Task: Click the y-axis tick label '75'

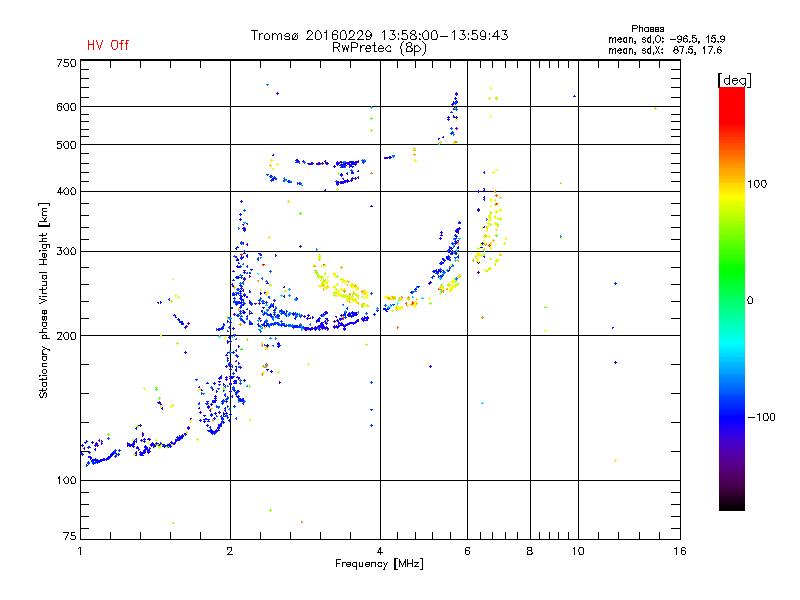Action: click(x=70, y=536)
